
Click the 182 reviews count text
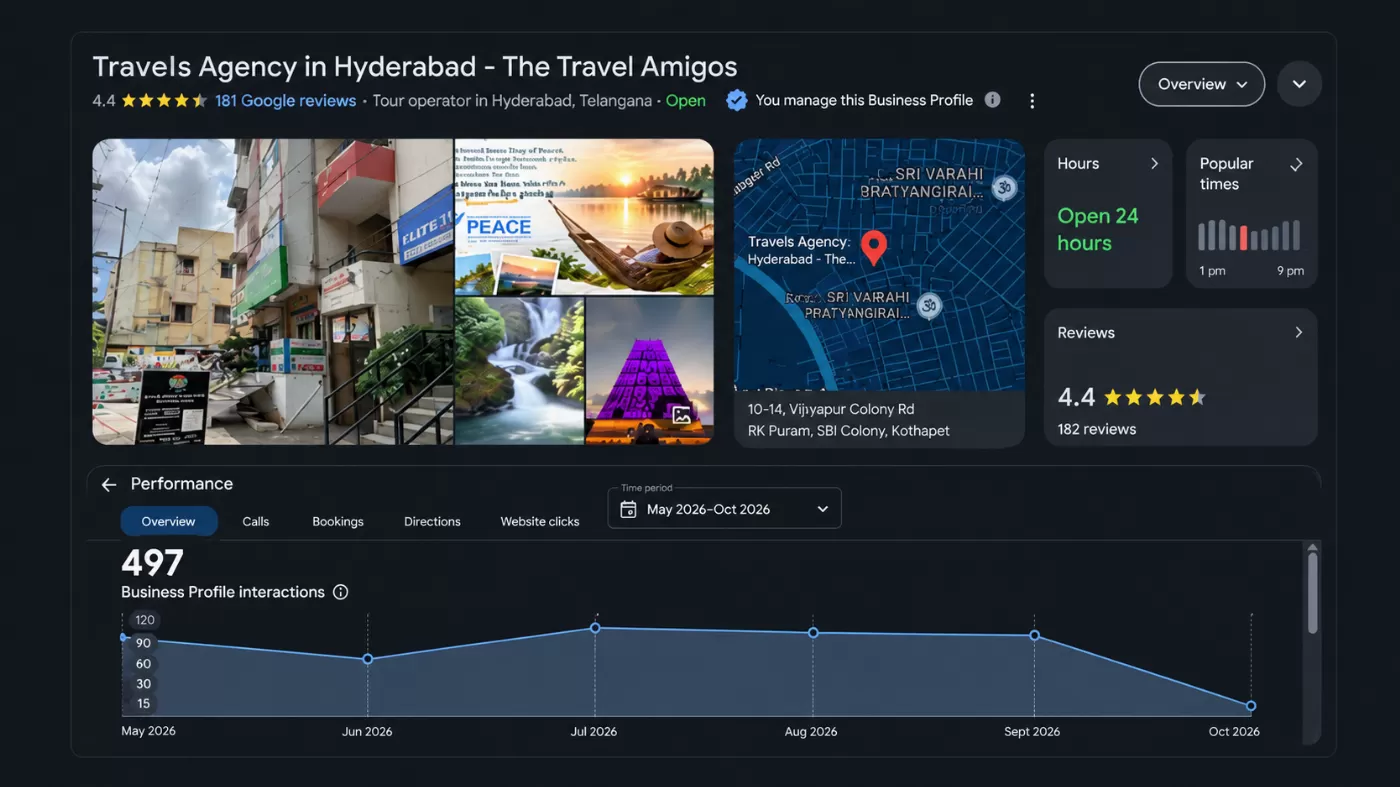pos(1097,429)
